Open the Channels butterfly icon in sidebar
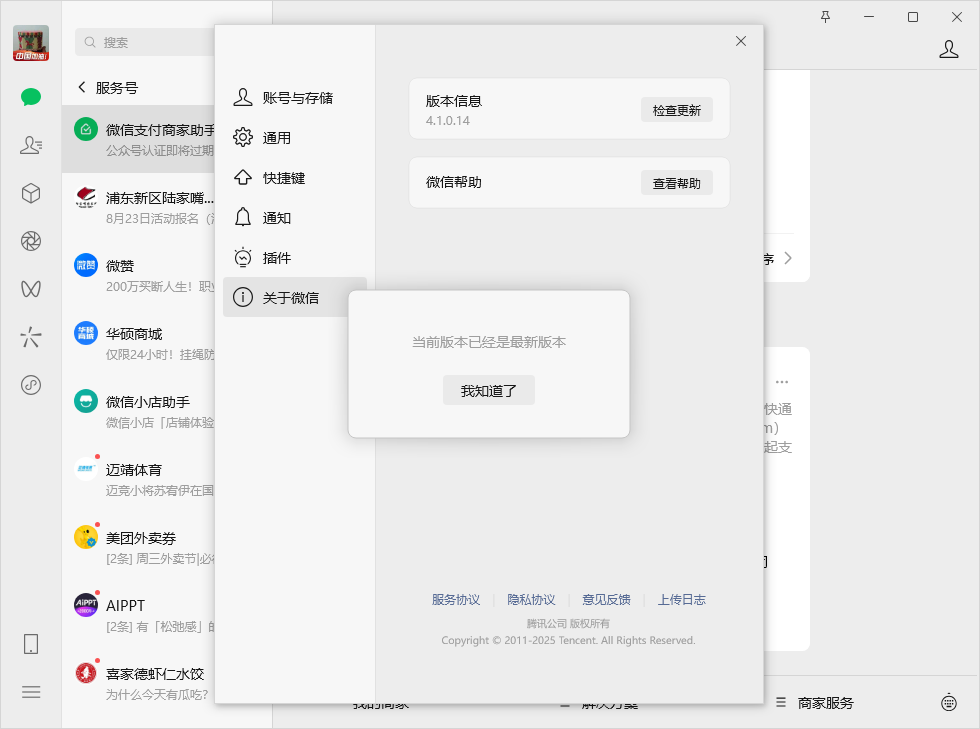Image resolution: width=980 pixels, height=729 pixels. pyautogui.click(x=31, y=289)
